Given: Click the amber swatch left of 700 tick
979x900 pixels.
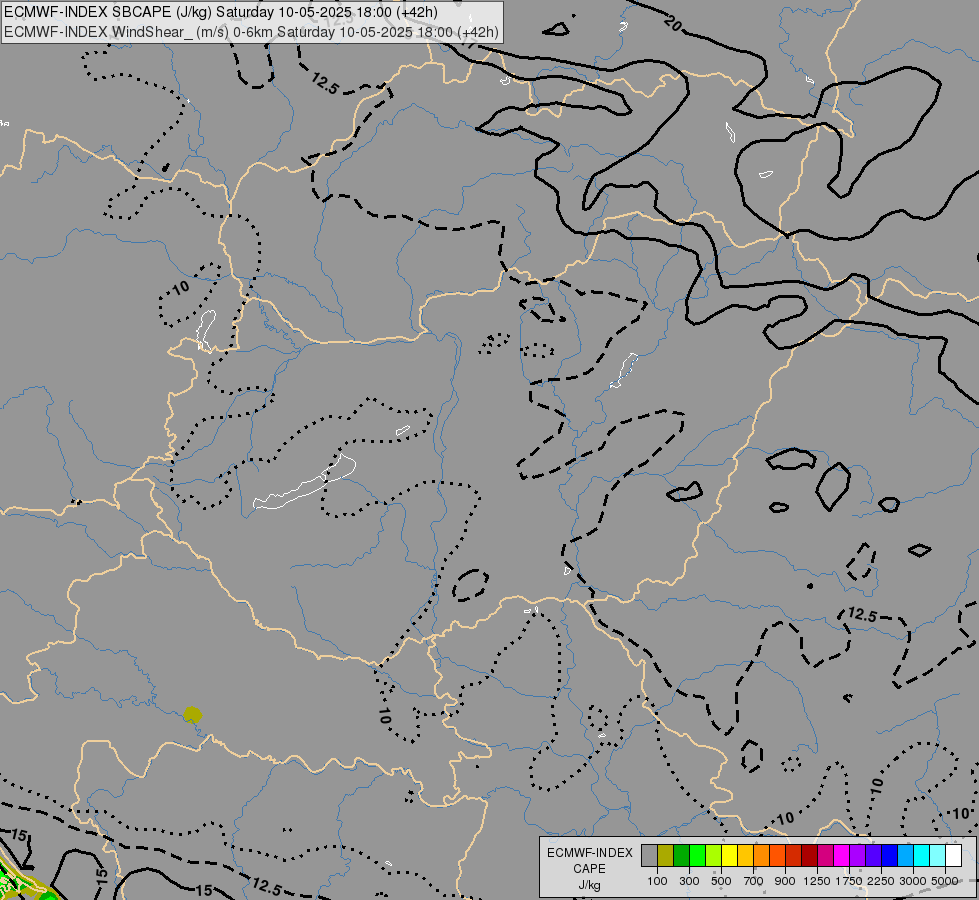Looking at the screenshot, I should pyautogui.click(x=745, y=856).
